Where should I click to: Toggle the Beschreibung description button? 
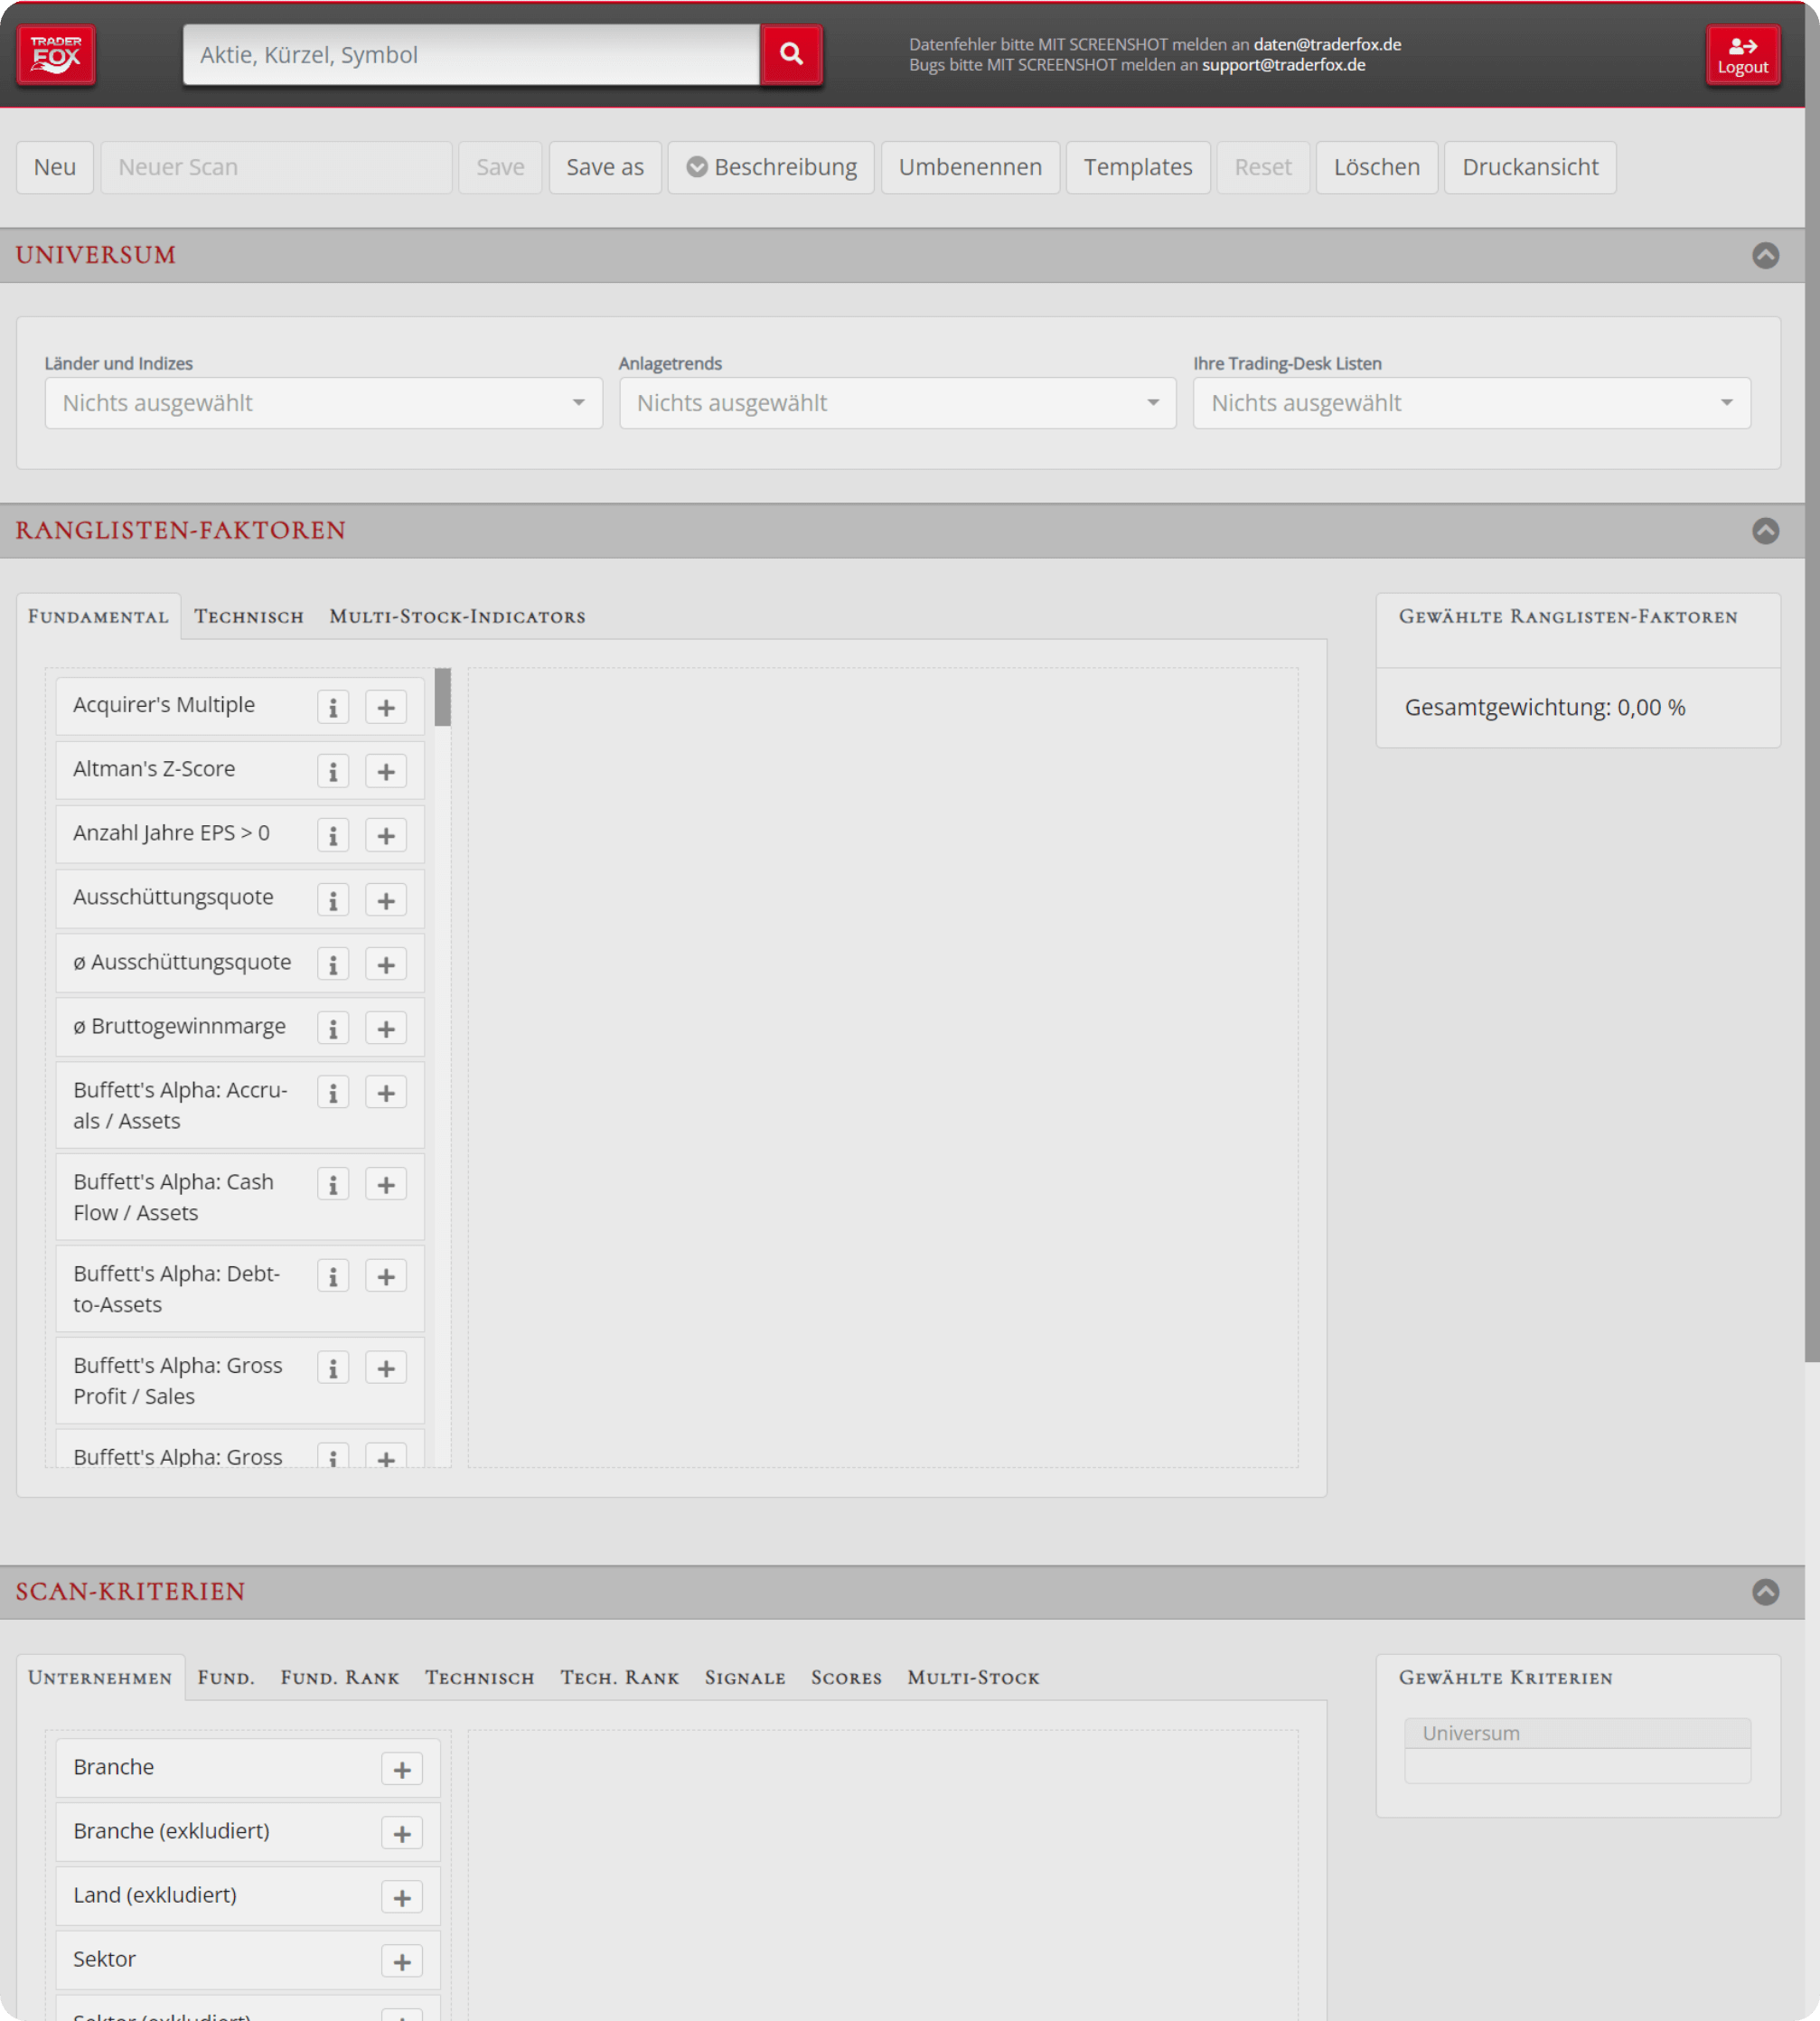771,167
